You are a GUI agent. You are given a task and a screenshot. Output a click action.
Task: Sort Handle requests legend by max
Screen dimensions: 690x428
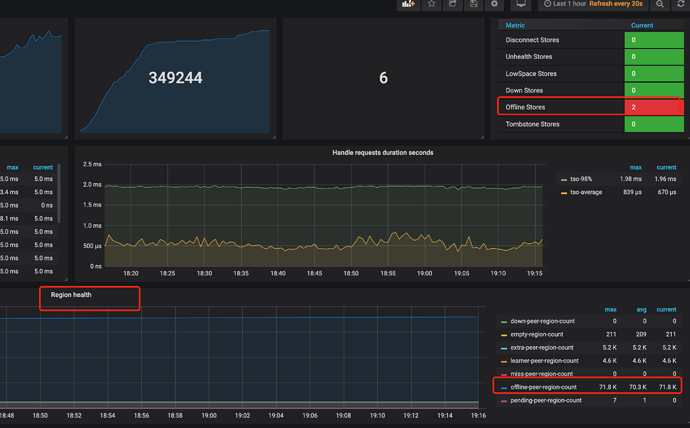pos(635,167)
